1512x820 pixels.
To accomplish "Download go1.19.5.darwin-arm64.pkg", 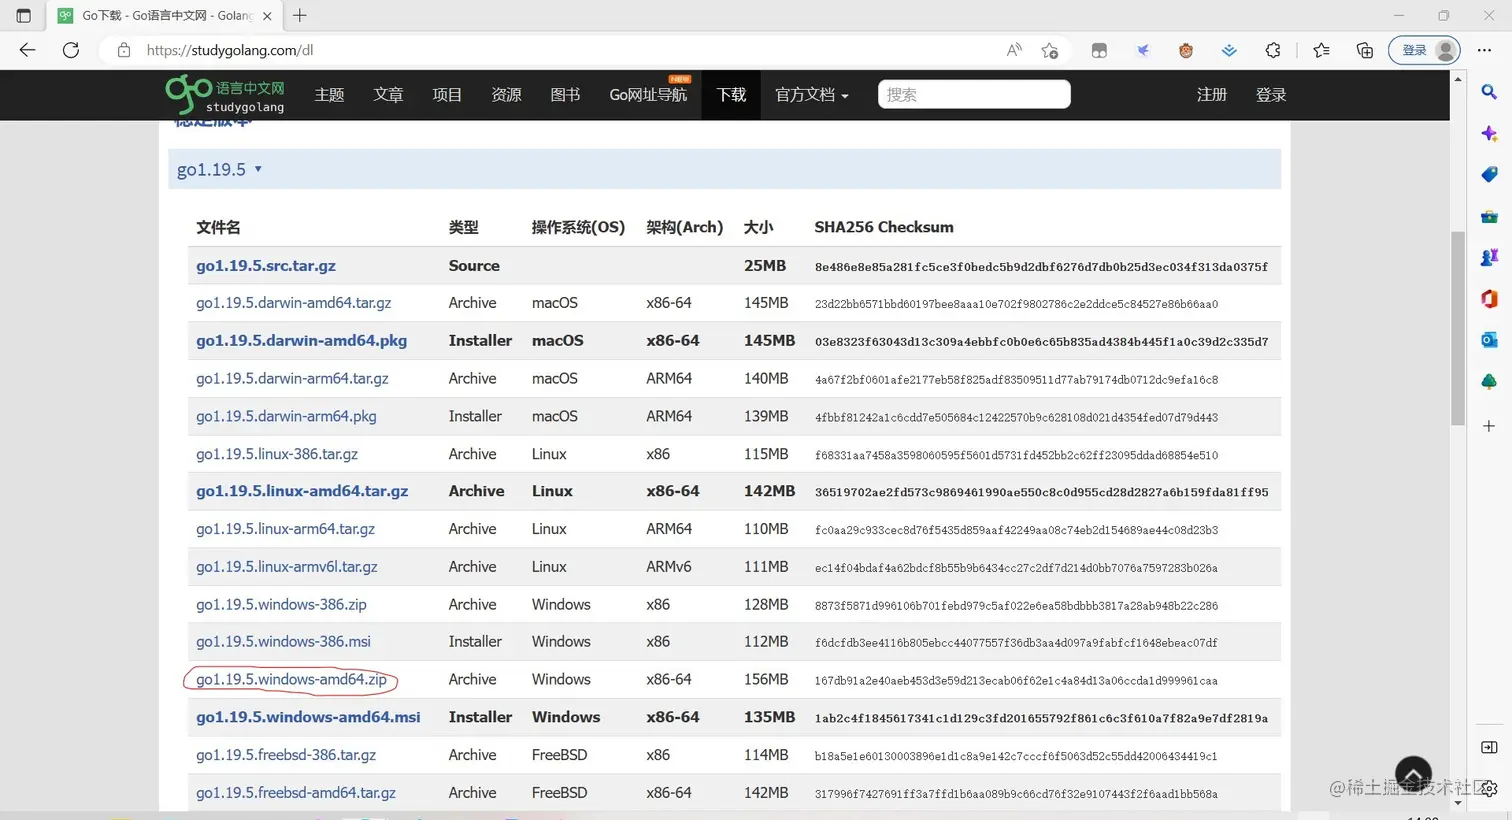I will click(x=286, y=416).
